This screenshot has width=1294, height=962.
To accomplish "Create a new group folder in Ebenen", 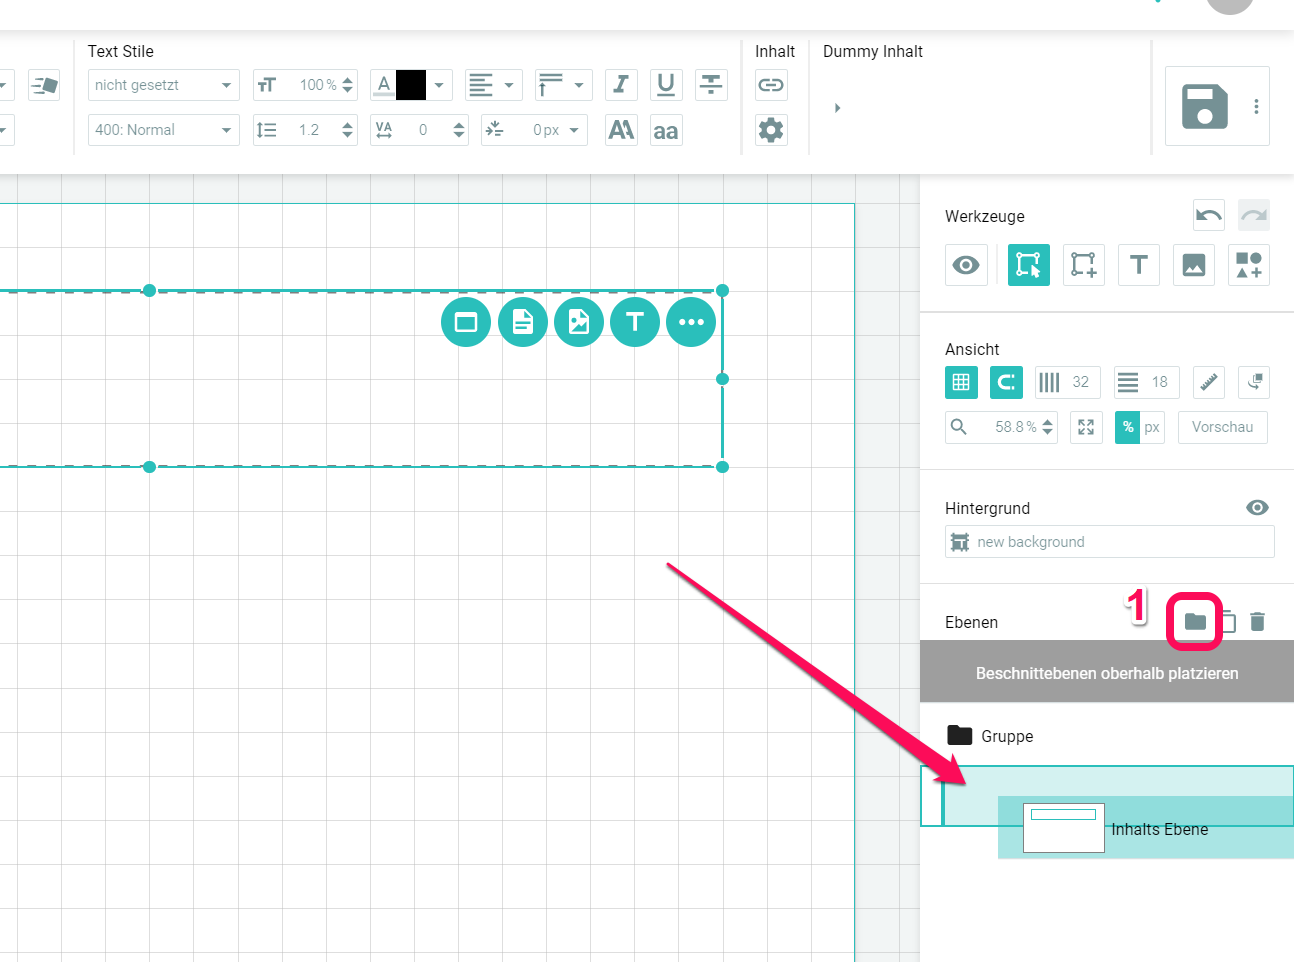I will click(1195, 622).
